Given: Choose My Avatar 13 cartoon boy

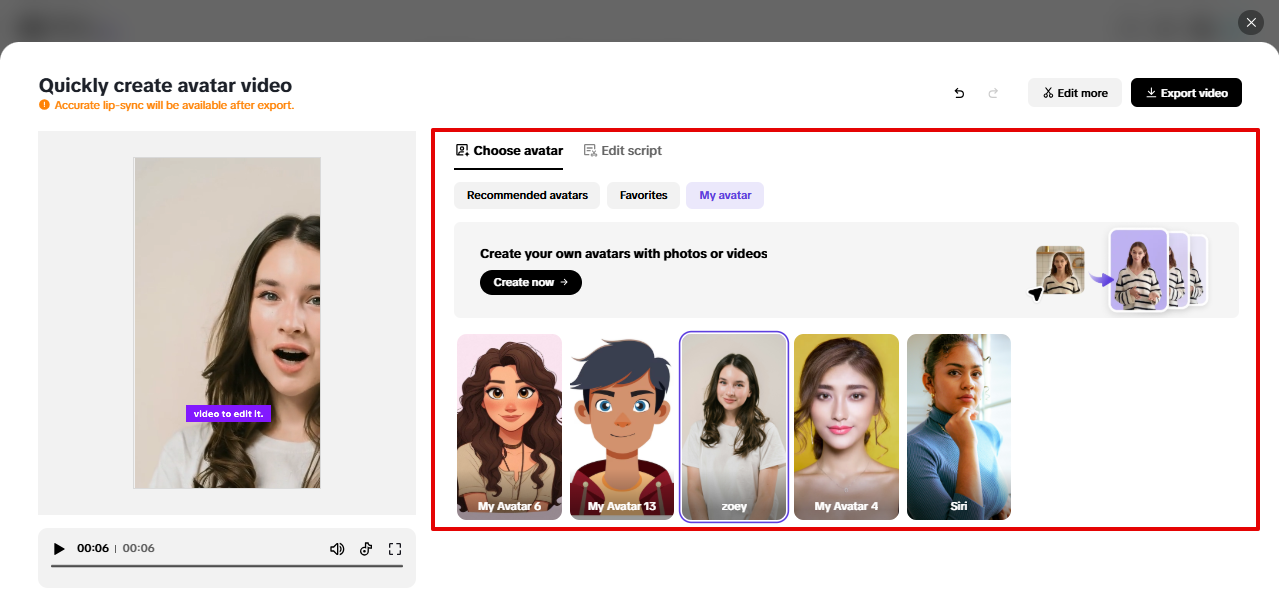Looking at the screenshot, I should pos(622,426).
